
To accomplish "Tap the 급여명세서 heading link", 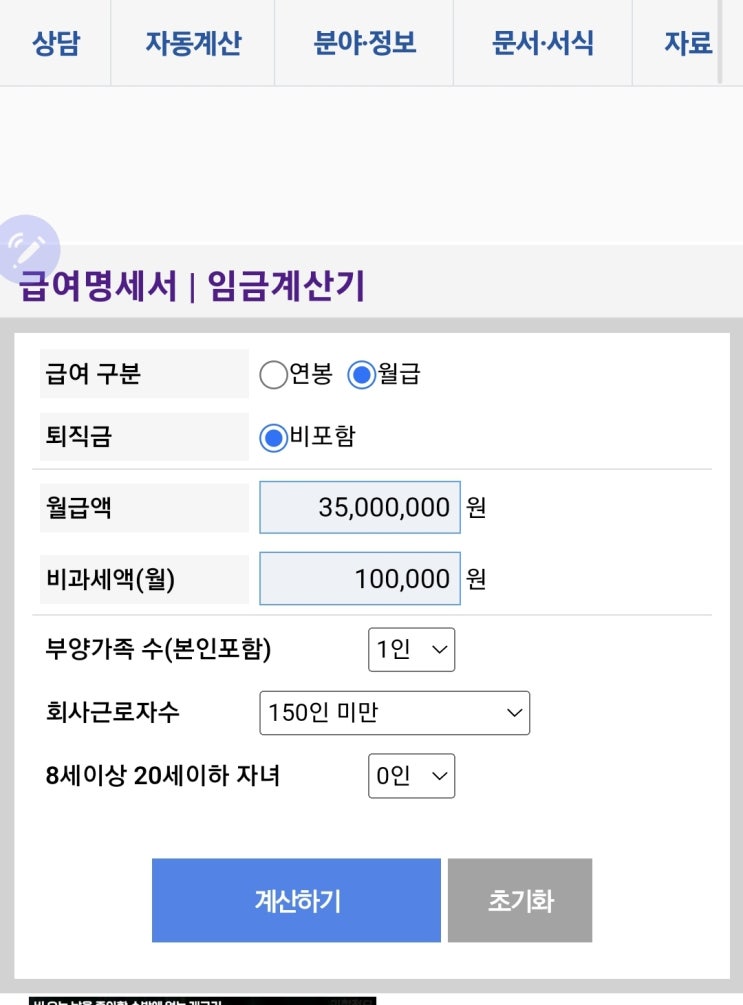I will pos(98,286).
